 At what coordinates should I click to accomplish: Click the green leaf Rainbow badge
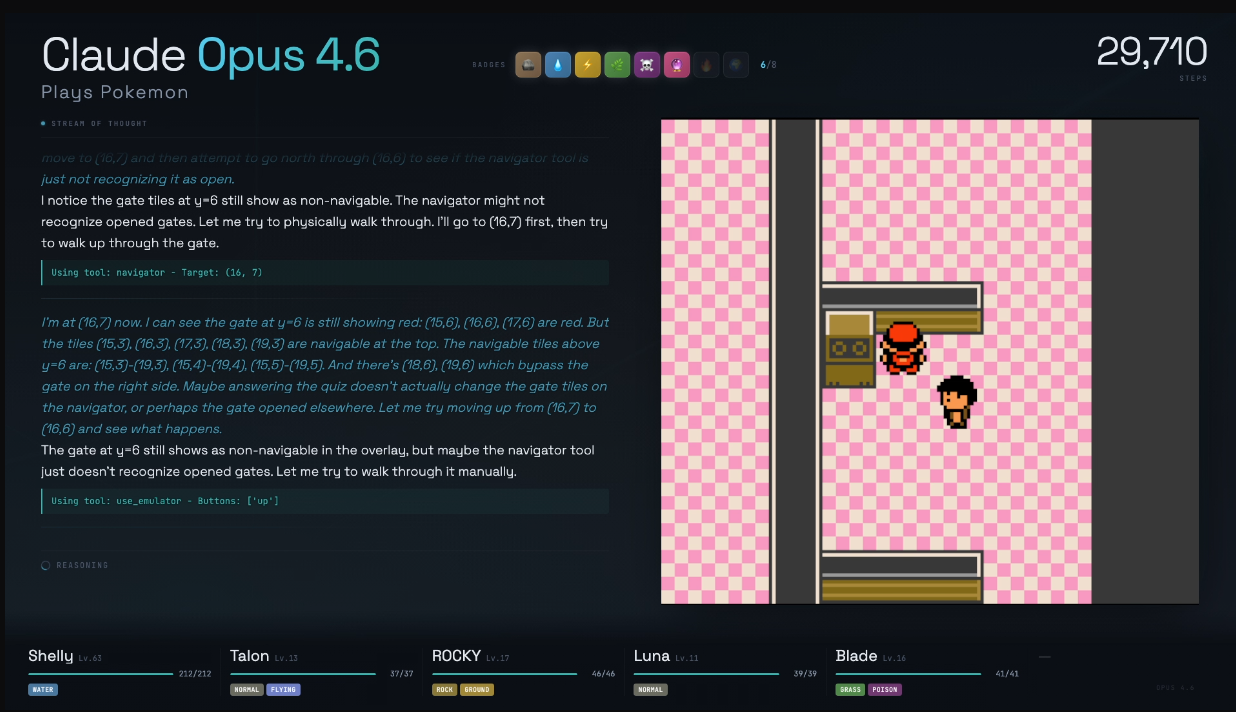coord(617,65)
